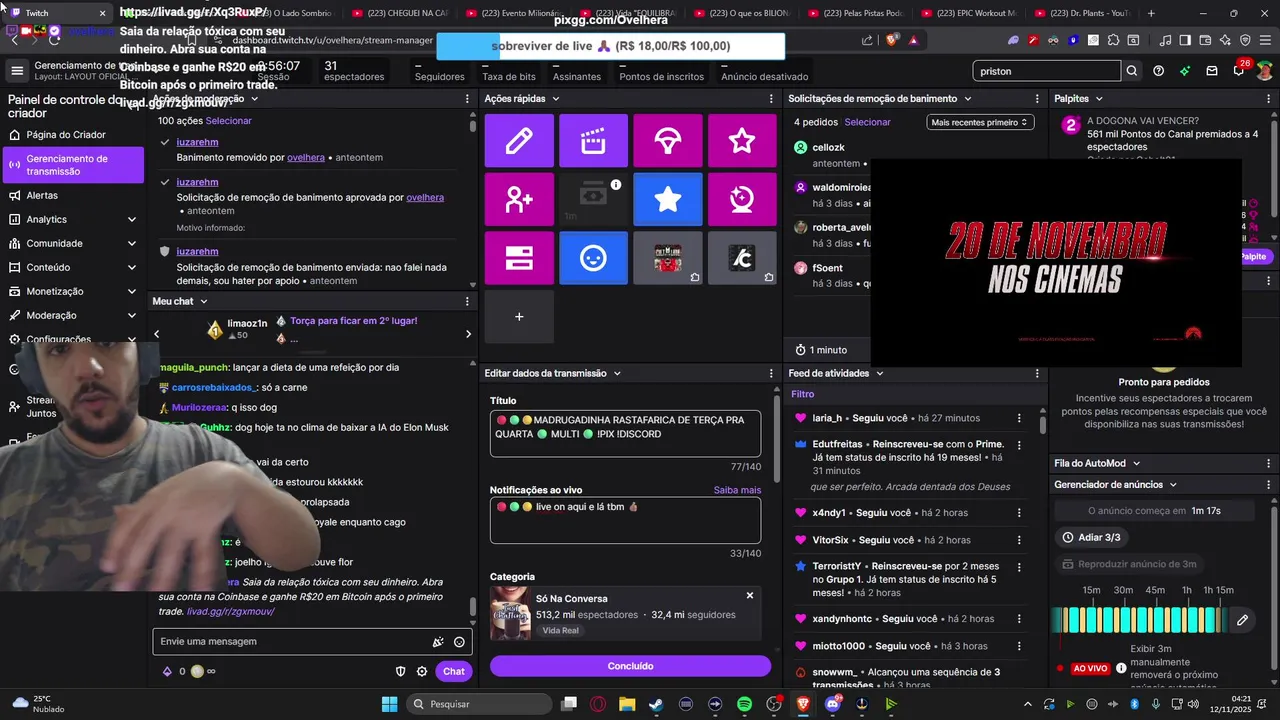Image resolution: width=1280 pixels, height=720 pixels.
Task: Expand the Gerenciador de anúncios dropdown
Action: [1173, 484]
